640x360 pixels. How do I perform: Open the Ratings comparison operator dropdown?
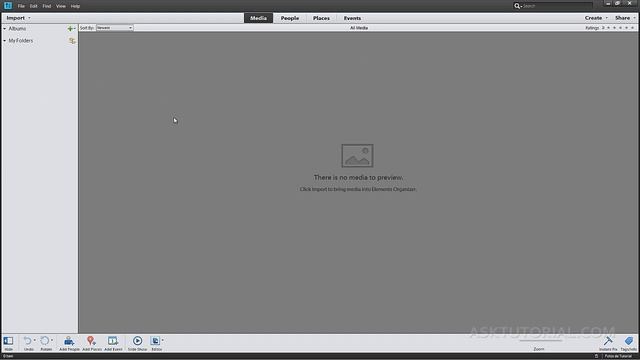coord(603,28)
